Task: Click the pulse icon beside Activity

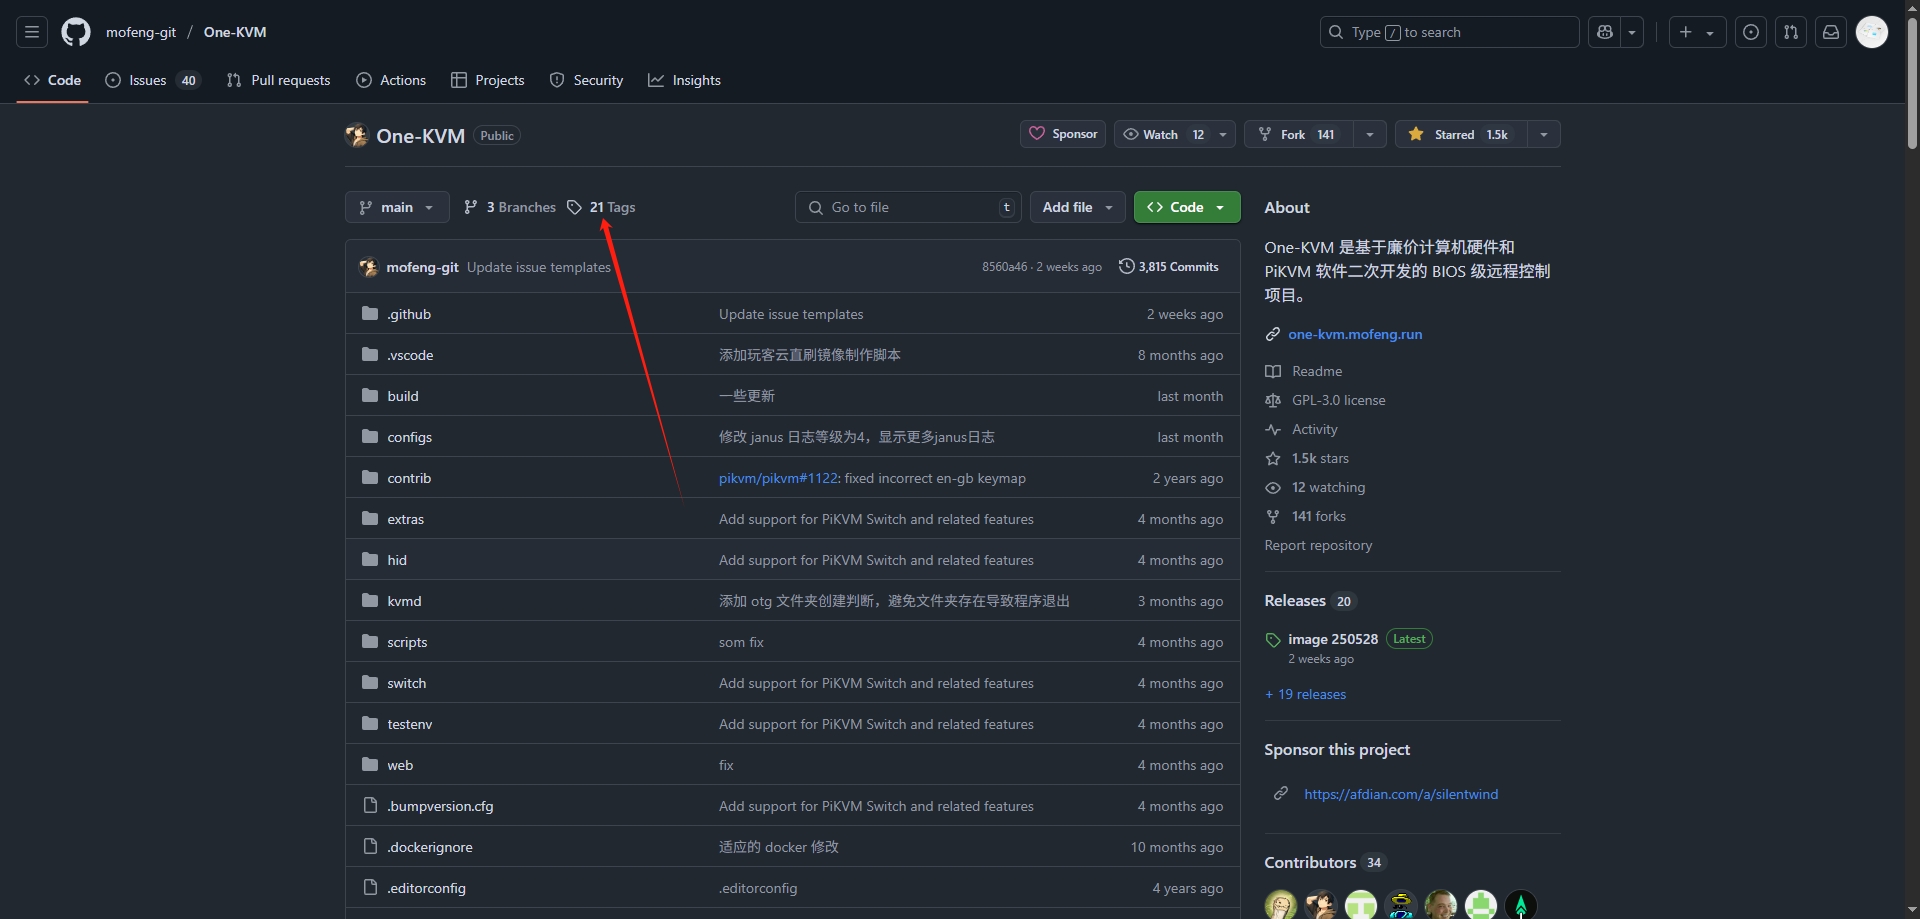Action: [1273, 429]
